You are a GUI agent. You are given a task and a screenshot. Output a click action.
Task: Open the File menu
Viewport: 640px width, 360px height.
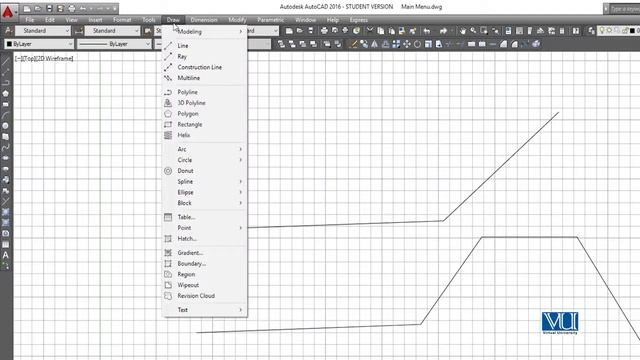[x=30, y=20]
